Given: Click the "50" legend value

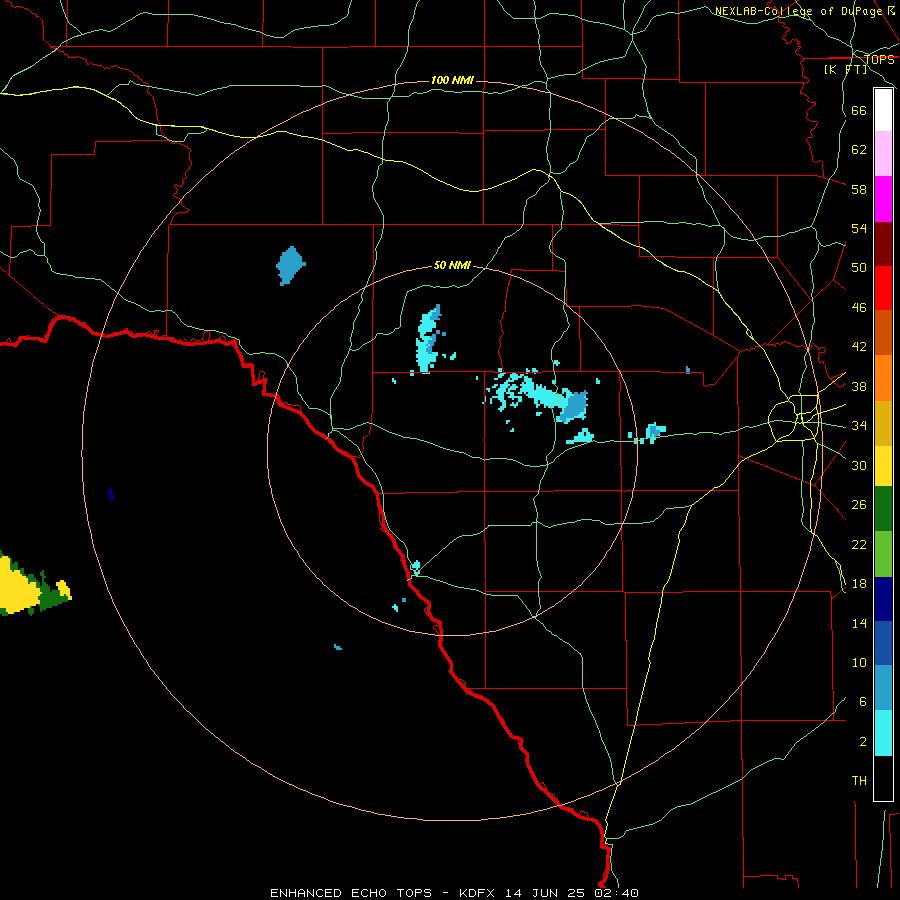Looking at the screenshot, I should click(x=859, y=268).
